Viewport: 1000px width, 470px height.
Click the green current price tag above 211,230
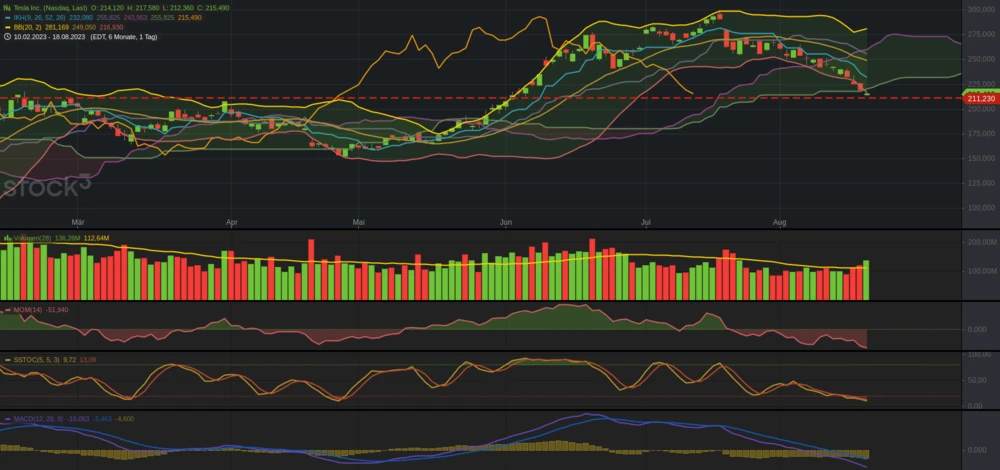981,92
